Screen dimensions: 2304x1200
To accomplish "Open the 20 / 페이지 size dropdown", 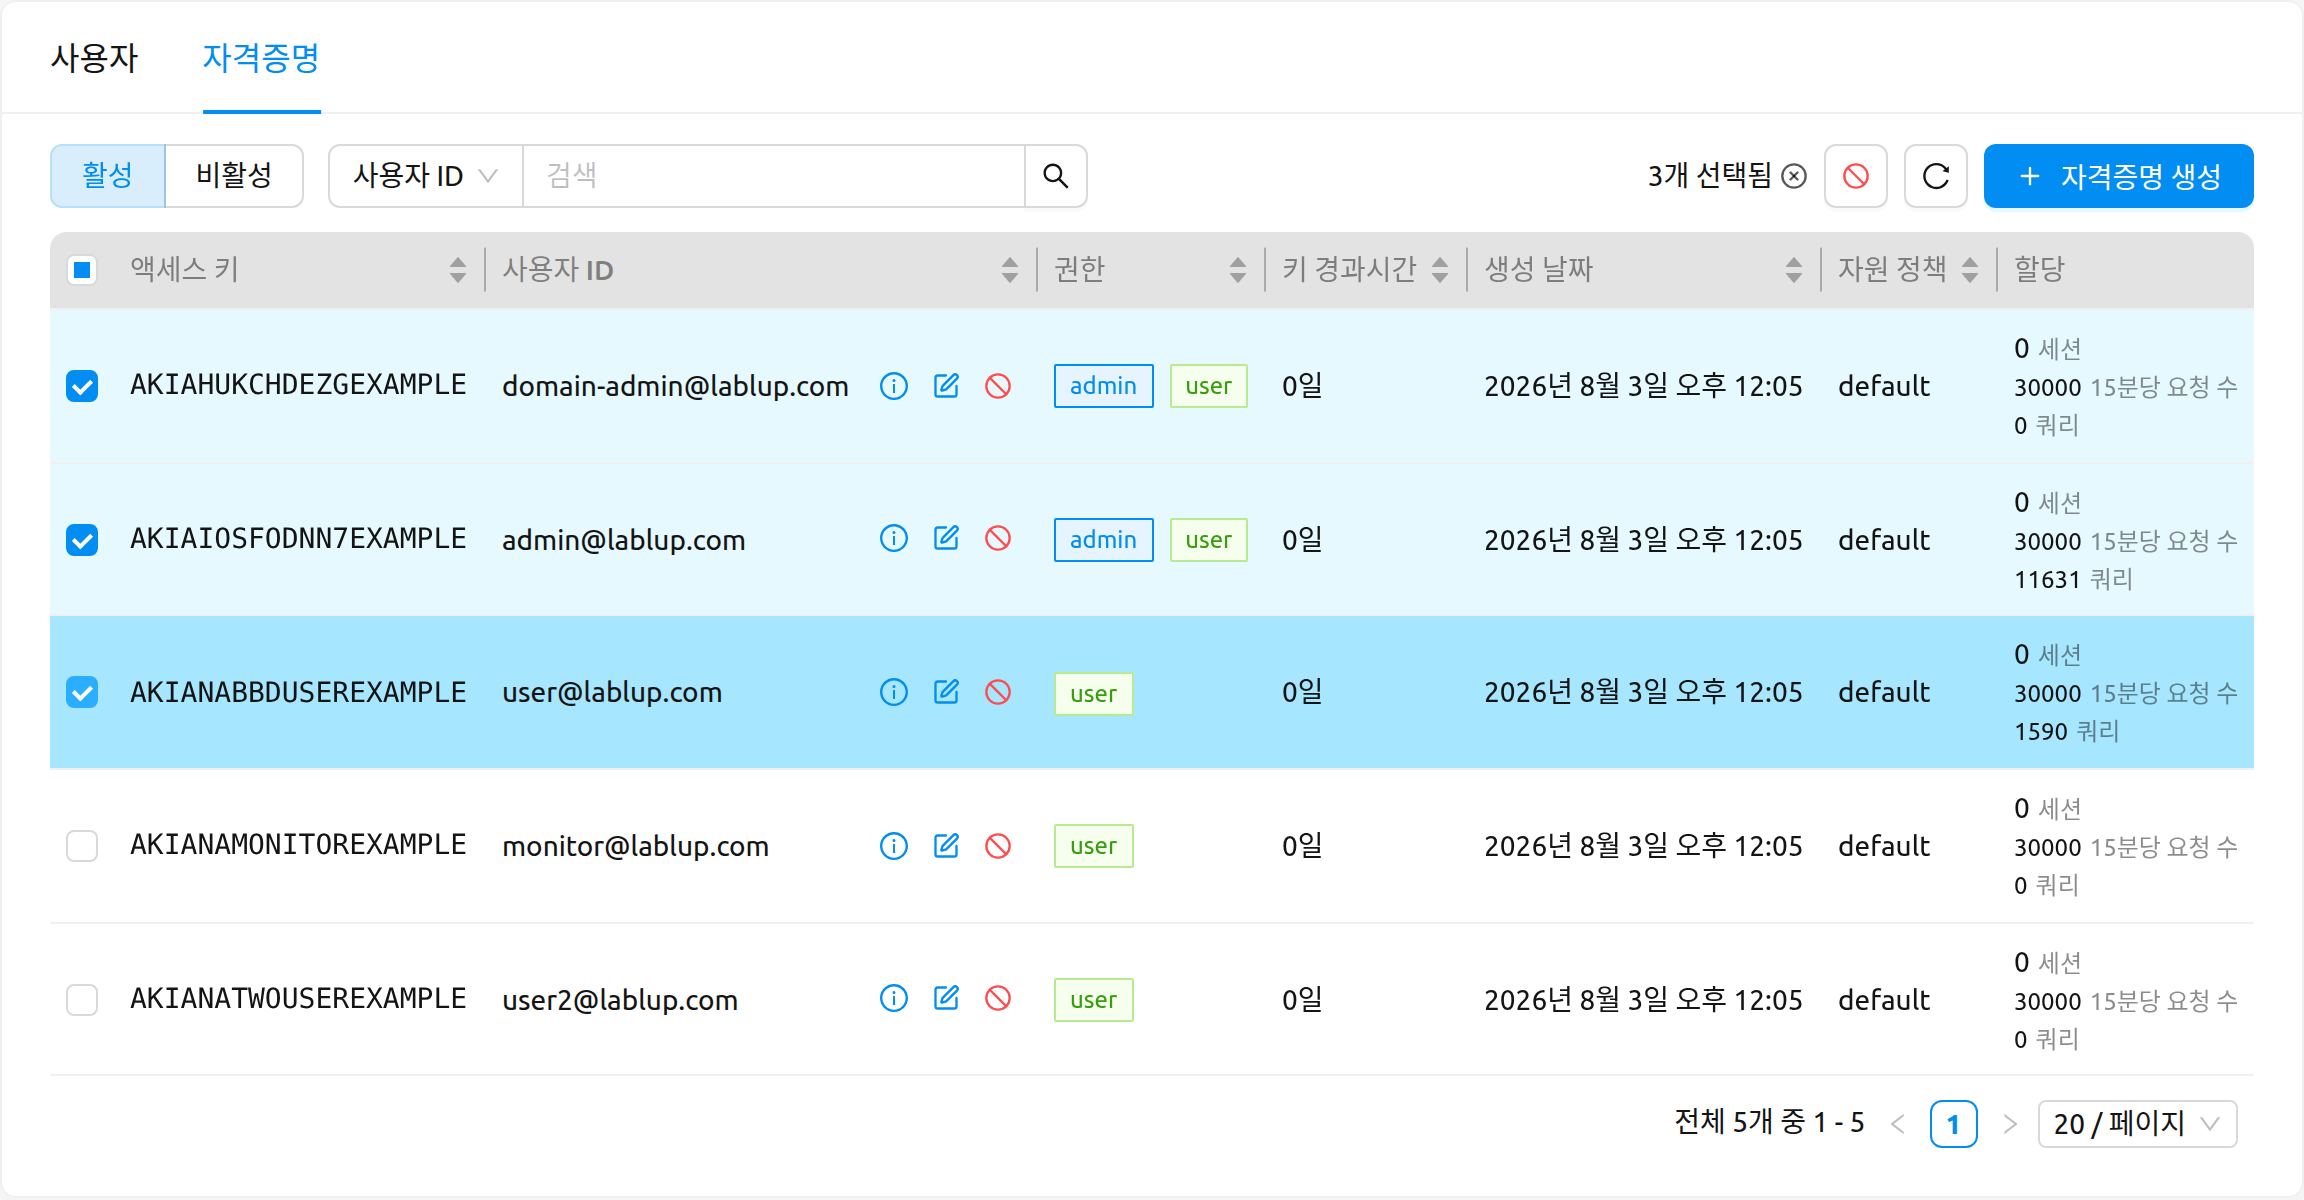I will [x=2137, y=1124].
